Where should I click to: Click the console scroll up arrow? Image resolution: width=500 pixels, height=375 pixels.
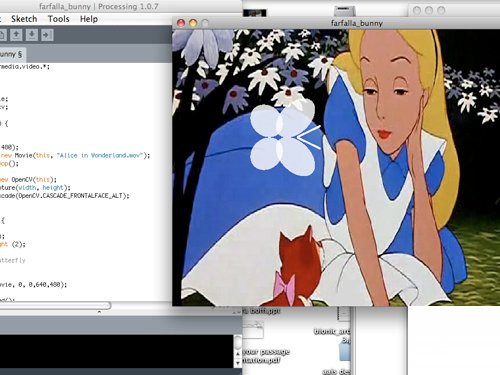coord(238,353)
